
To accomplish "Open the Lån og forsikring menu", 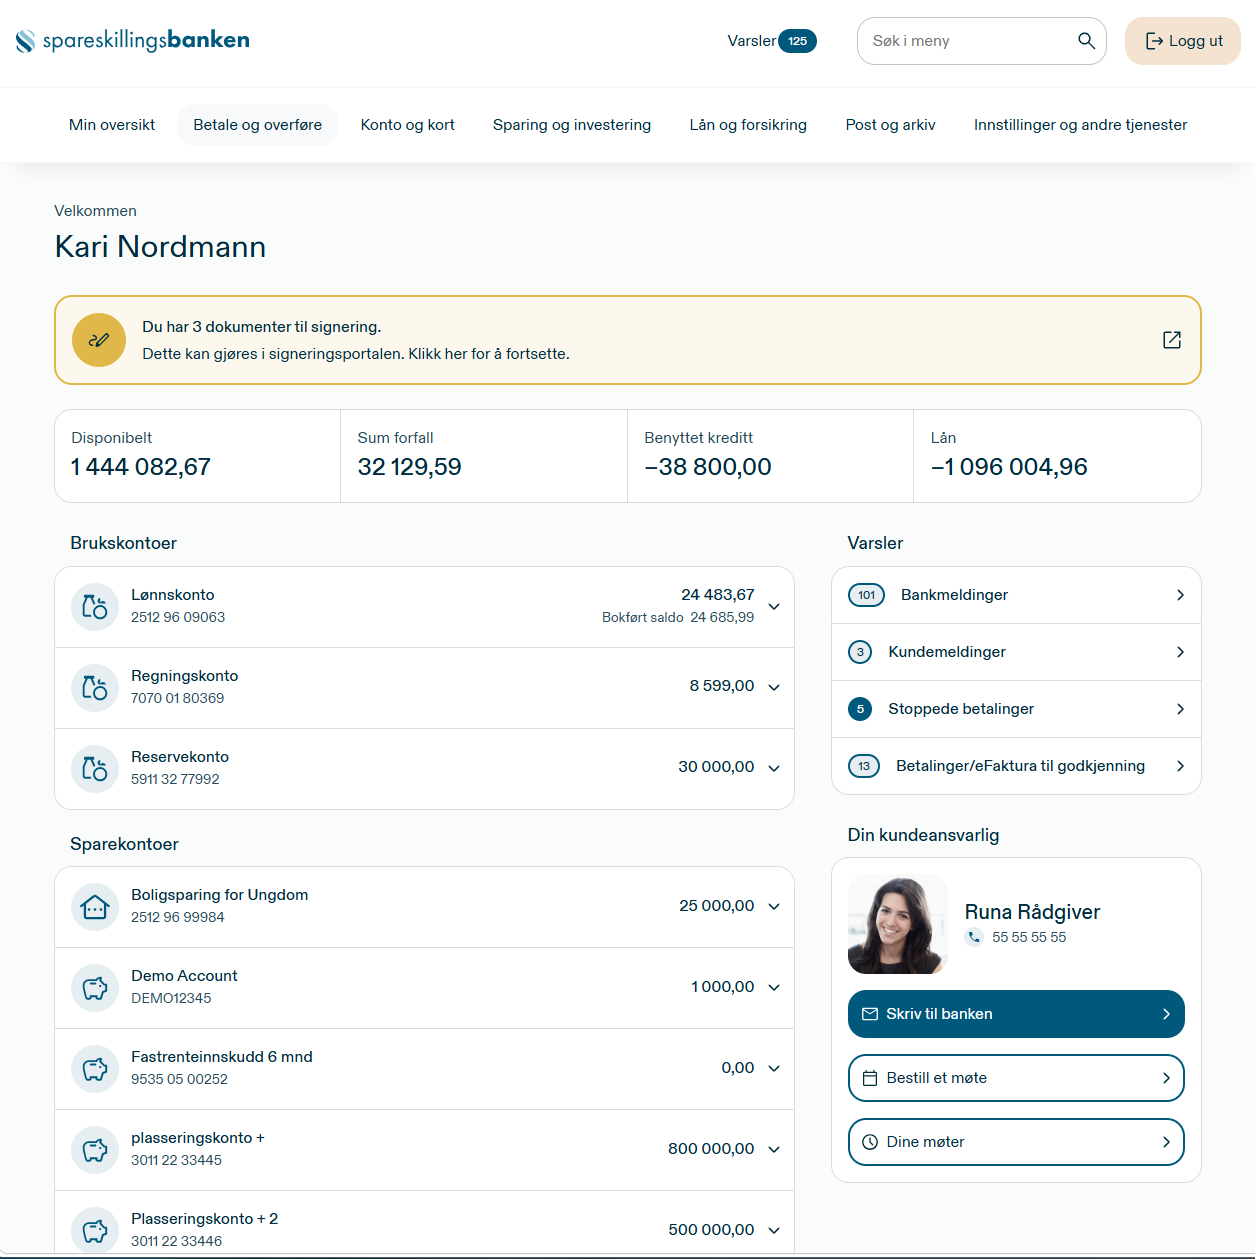I will (x=748, y=125).
